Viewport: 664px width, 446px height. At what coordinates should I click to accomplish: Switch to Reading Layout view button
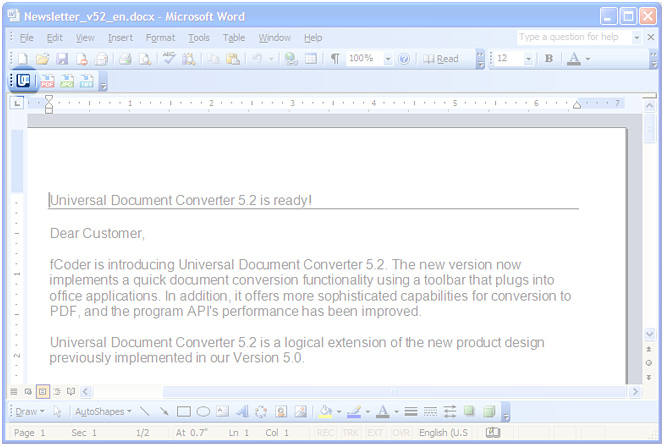[71, 391]
